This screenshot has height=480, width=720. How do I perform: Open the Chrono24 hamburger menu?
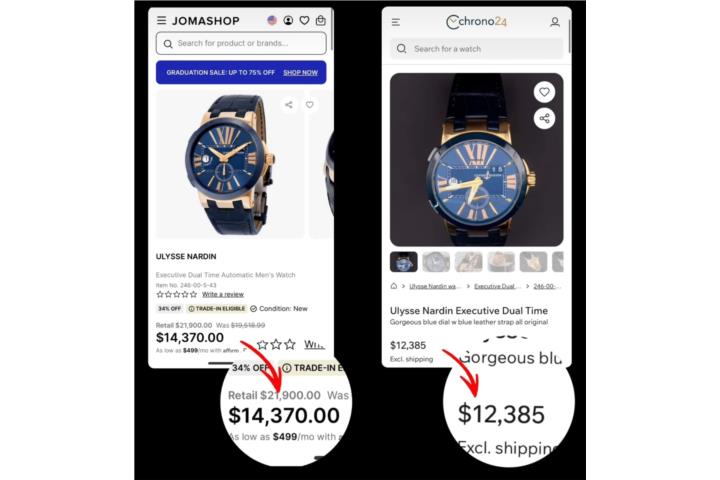coord(395,22)
